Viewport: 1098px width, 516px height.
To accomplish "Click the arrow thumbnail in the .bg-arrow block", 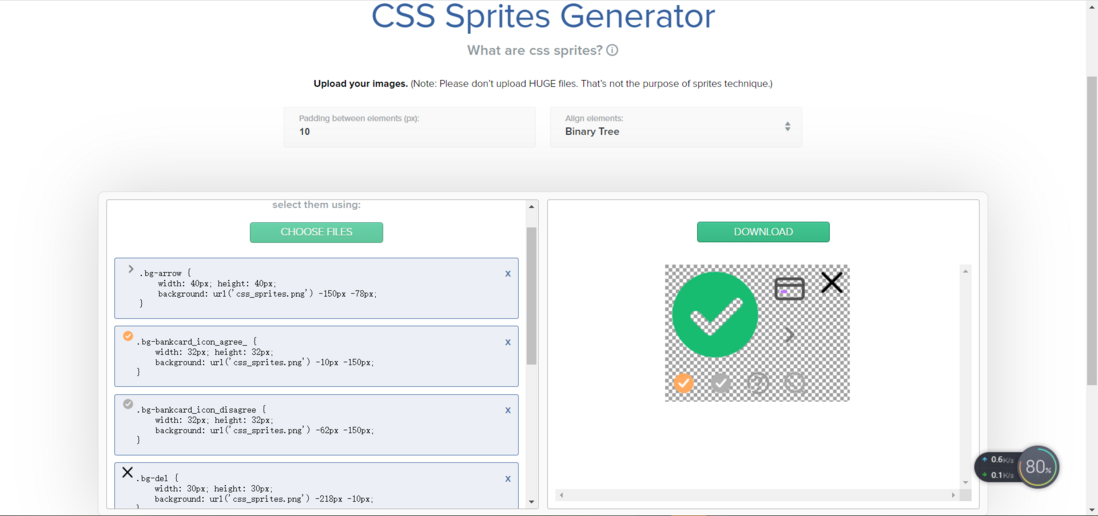I will pyautogui.click(x=130, y=269).
